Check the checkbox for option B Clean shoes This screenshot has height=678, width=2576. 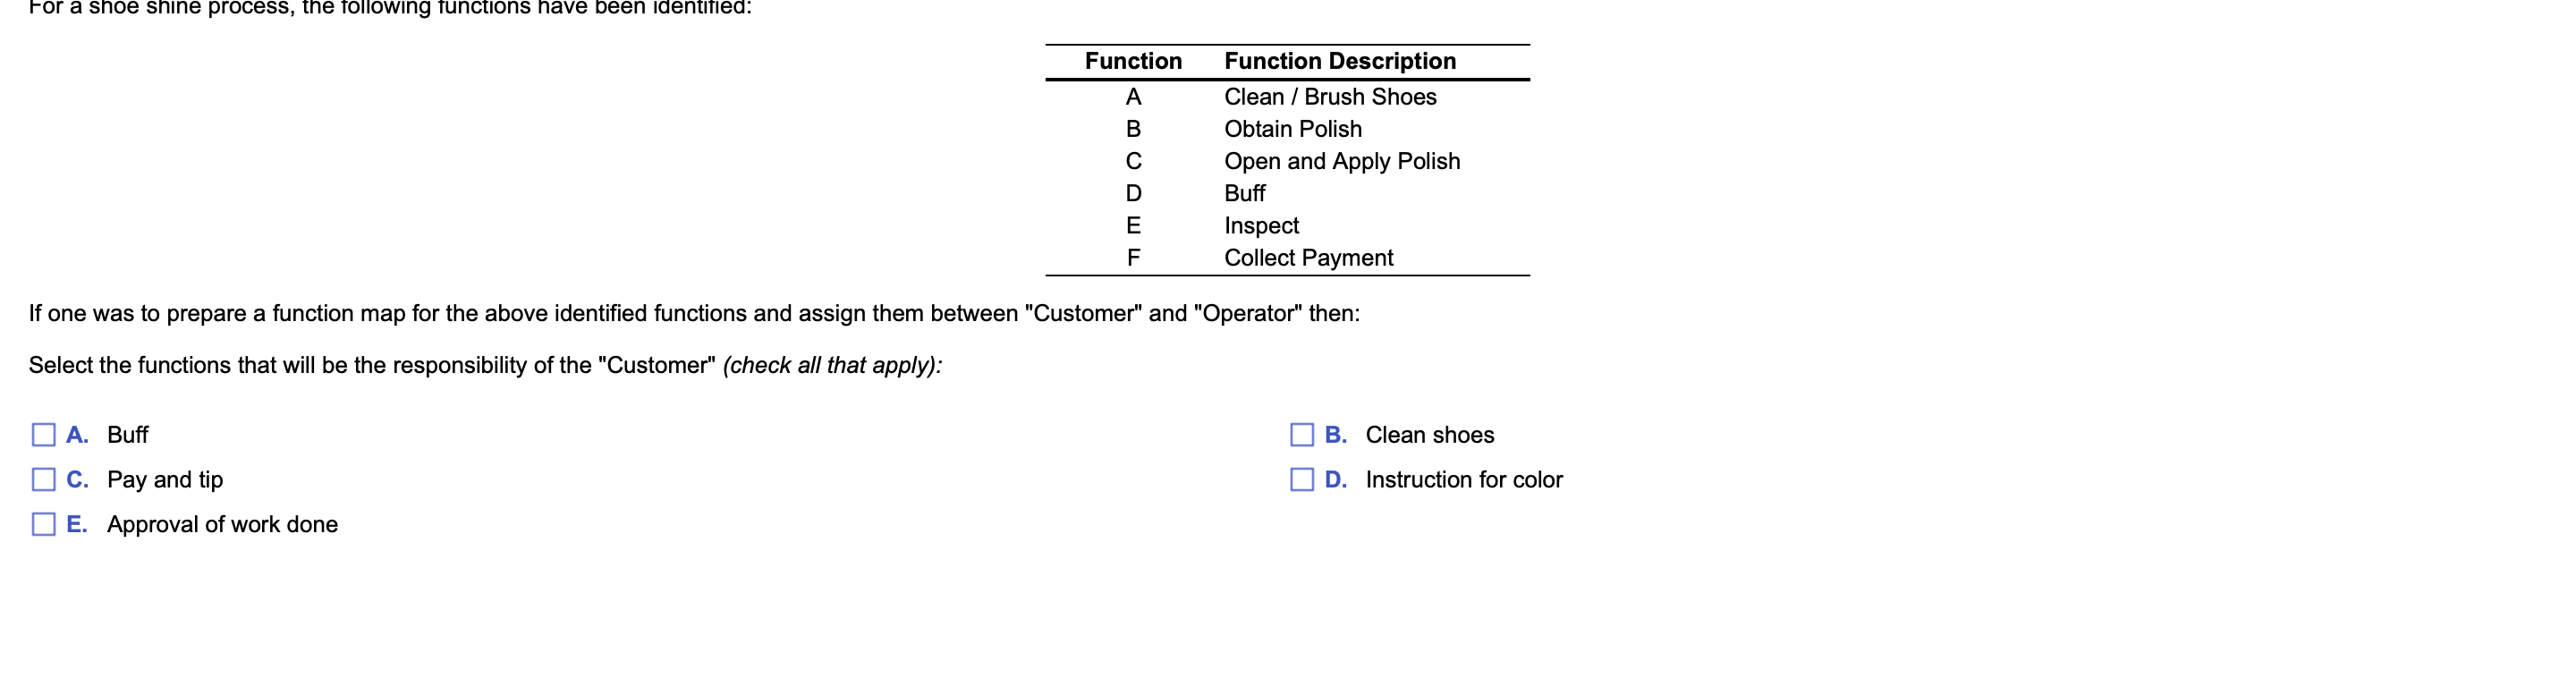pos(1301,435)
